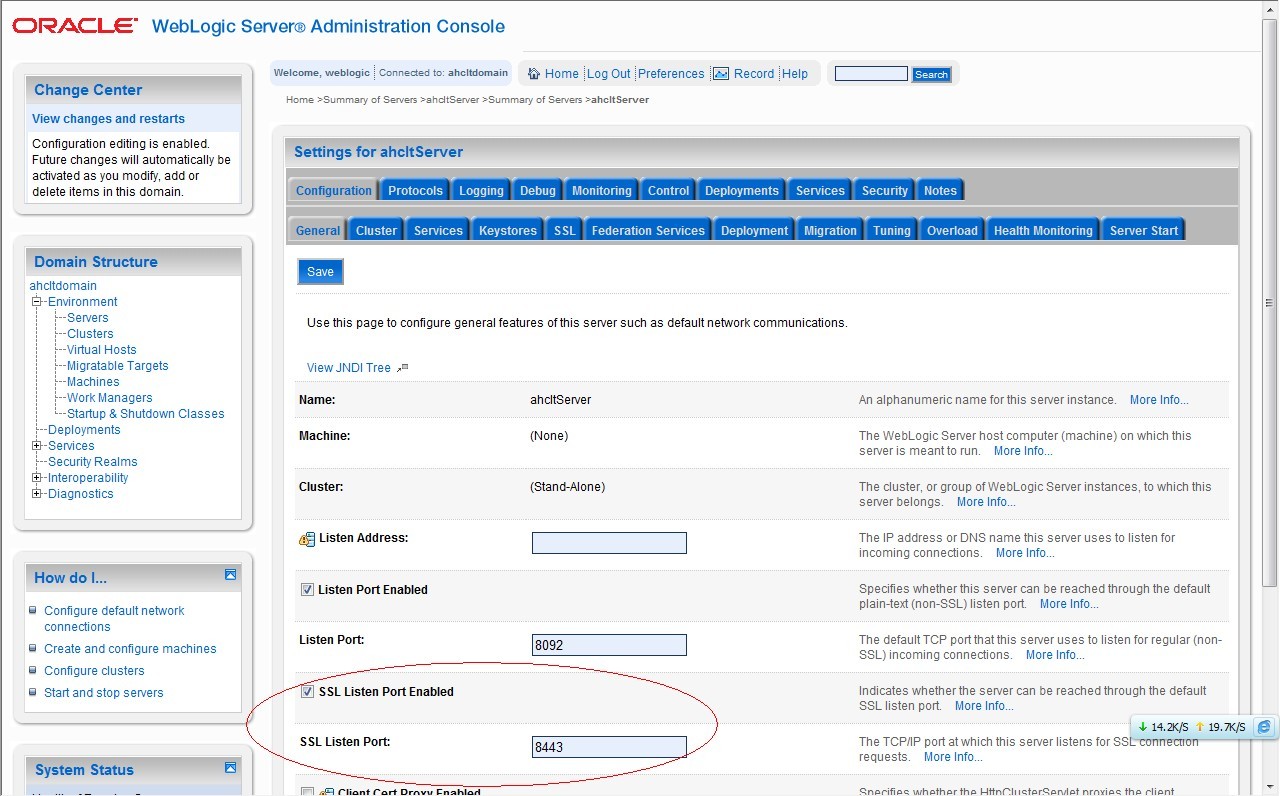The width and height of the screenshot is (1280, 796).
Task: Go to the Monitoring tab
Action: click(601, 191)
